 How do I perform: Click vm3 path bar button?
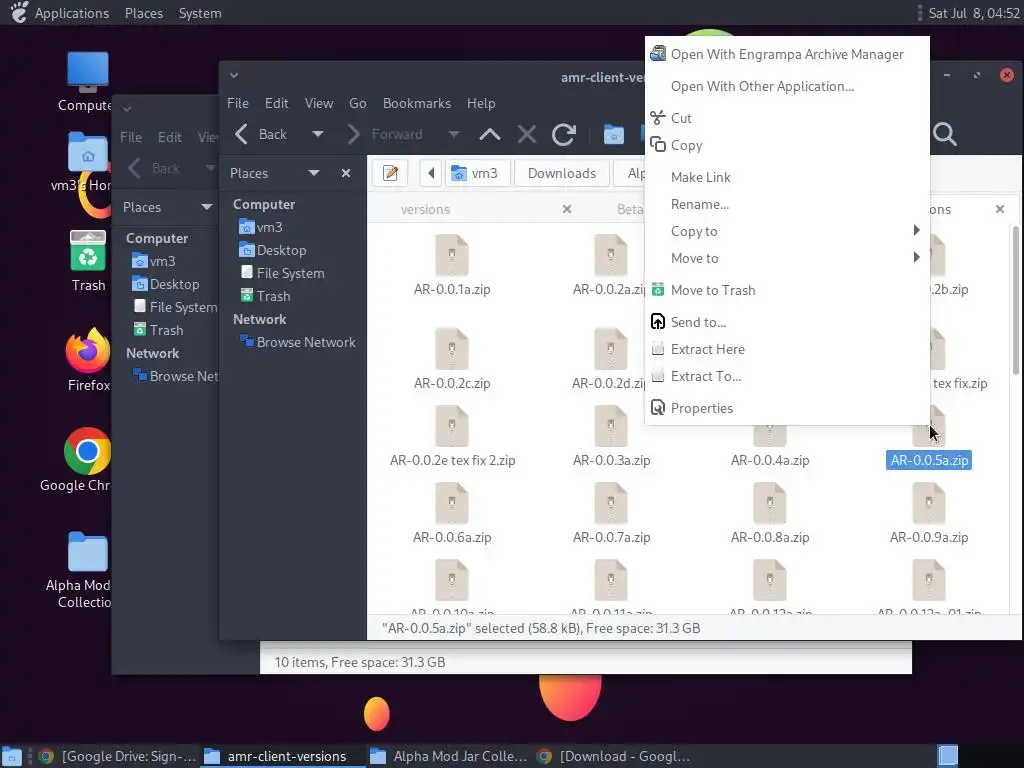[477, 173]
